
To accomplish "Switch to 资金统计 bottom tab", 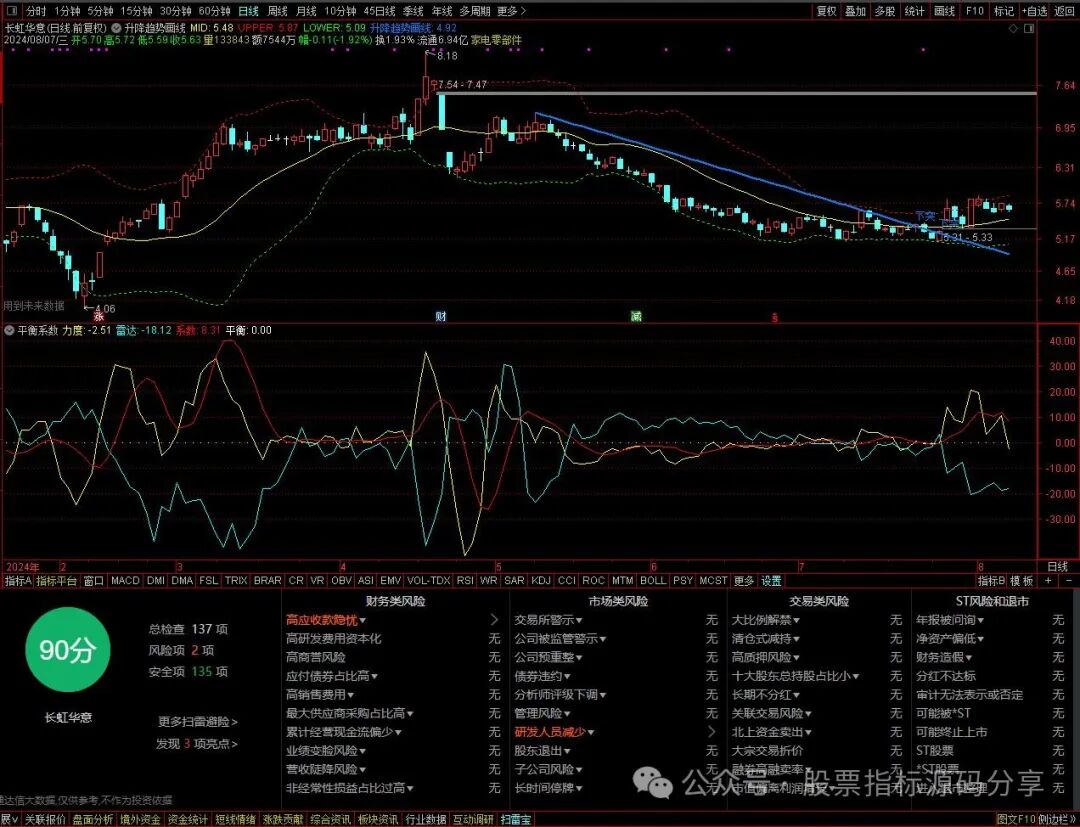I will (188, 819).
